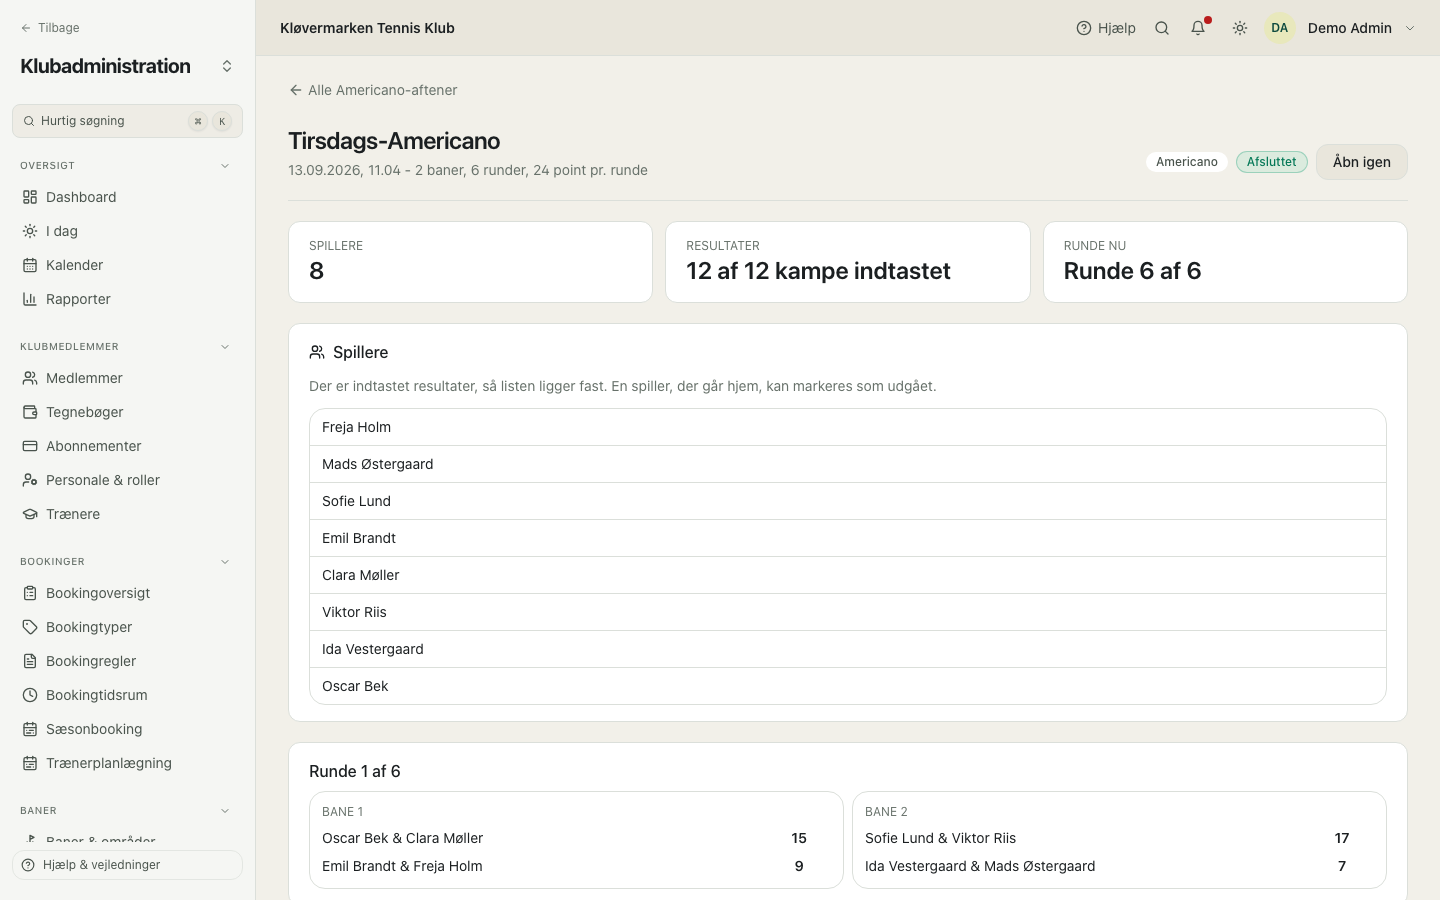Open the Hjælp help link
The height and width of the screenshot is (900, 1440).
point(1106,28)
